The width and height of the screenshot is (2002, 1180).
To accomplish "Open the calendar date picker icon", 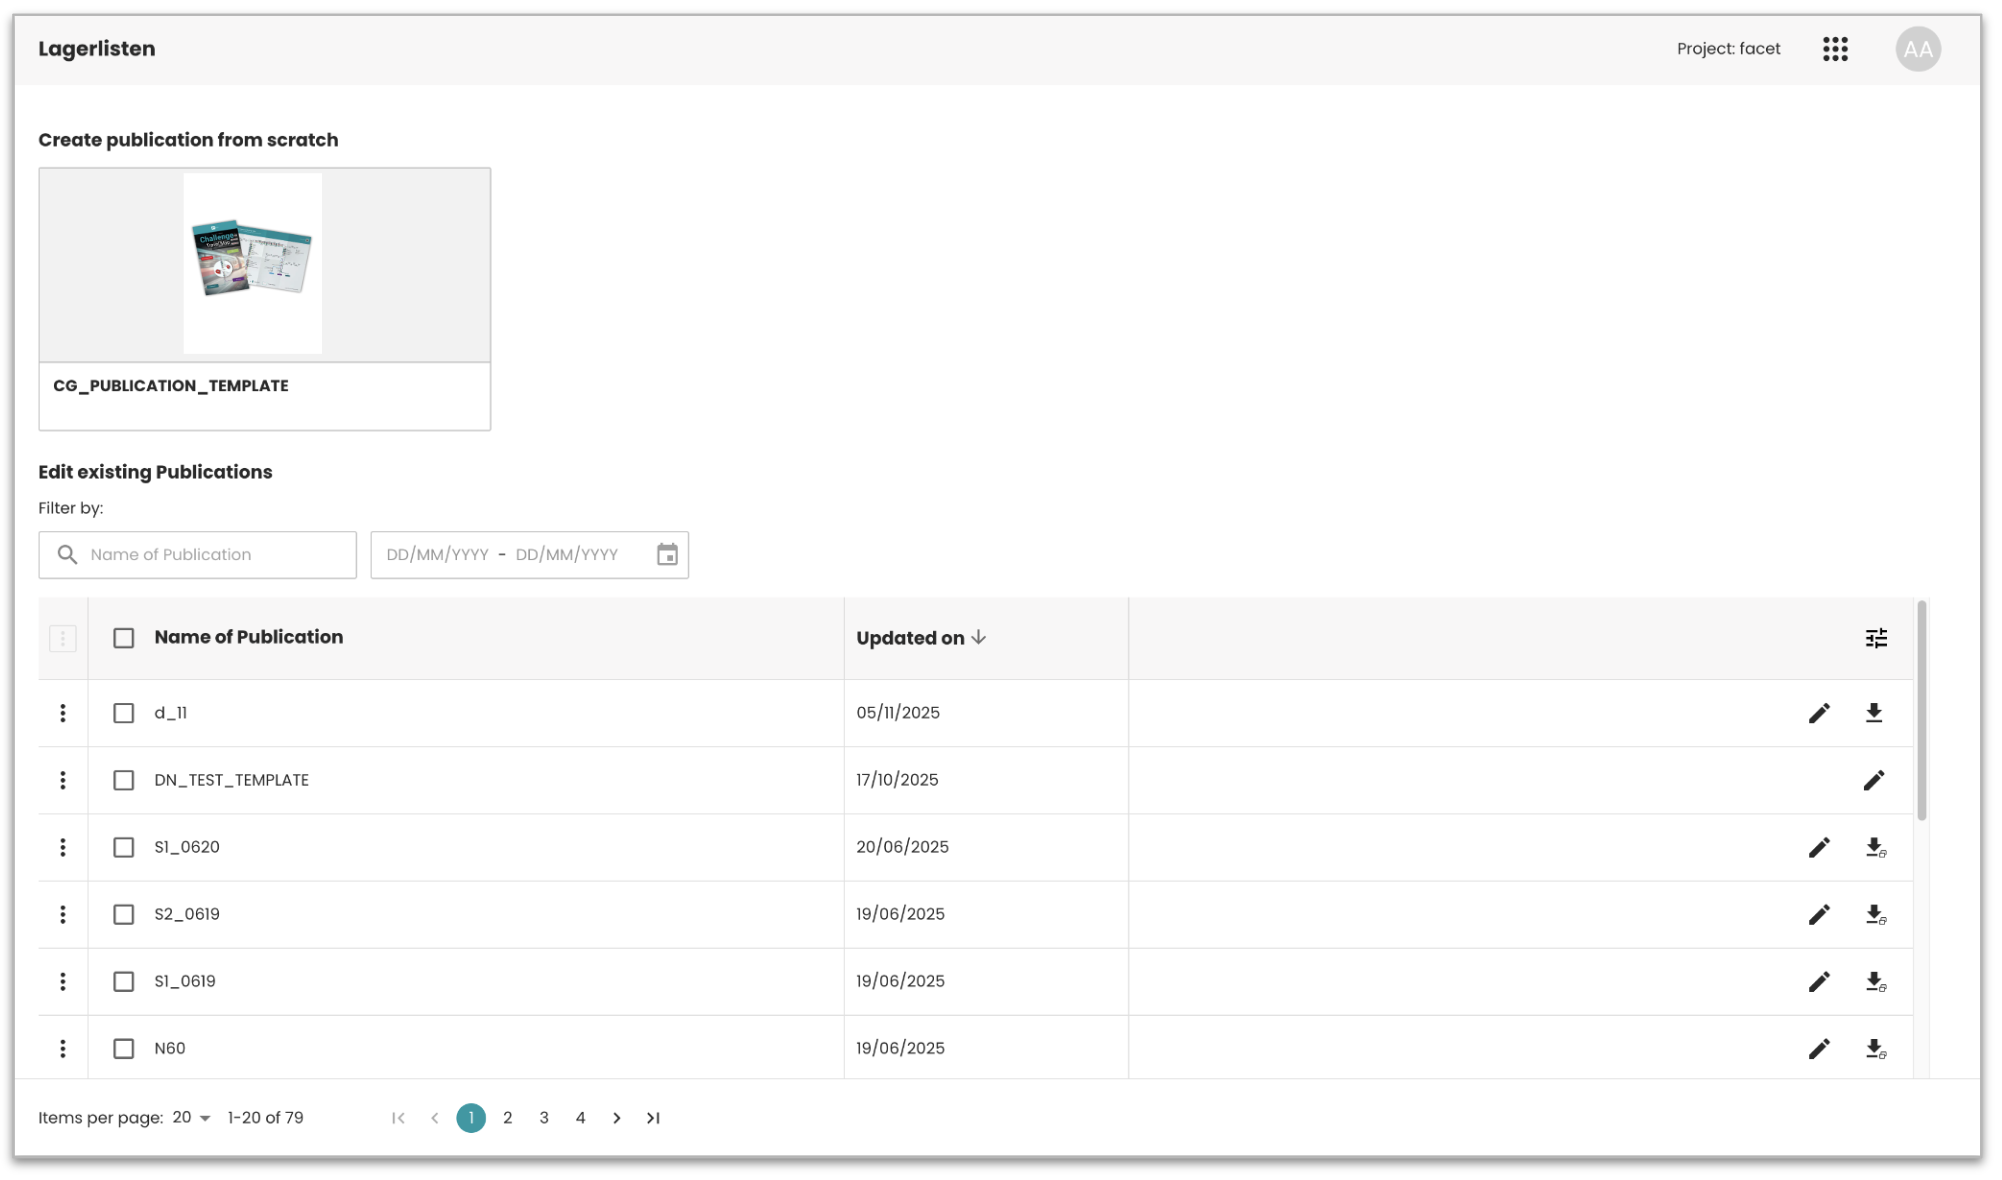I will click(x=667, y=554).
